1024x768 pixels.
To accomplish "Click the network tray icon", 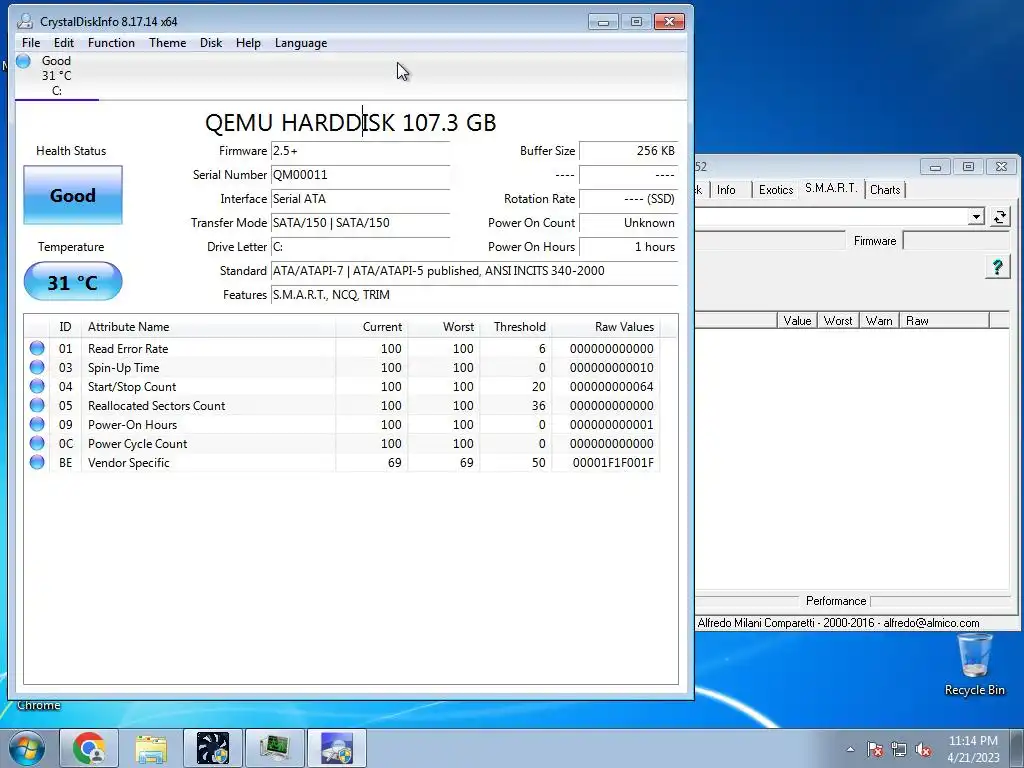I will click(x=899, y=750).
